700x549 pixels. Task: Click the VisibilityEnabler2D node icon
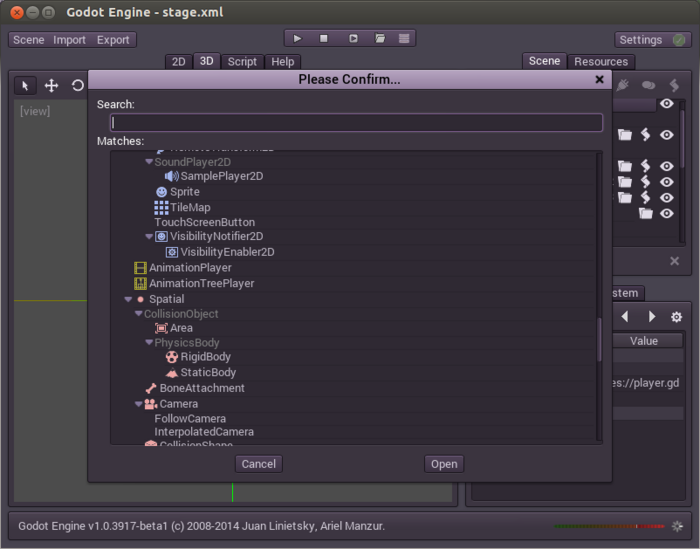(172, 252)
